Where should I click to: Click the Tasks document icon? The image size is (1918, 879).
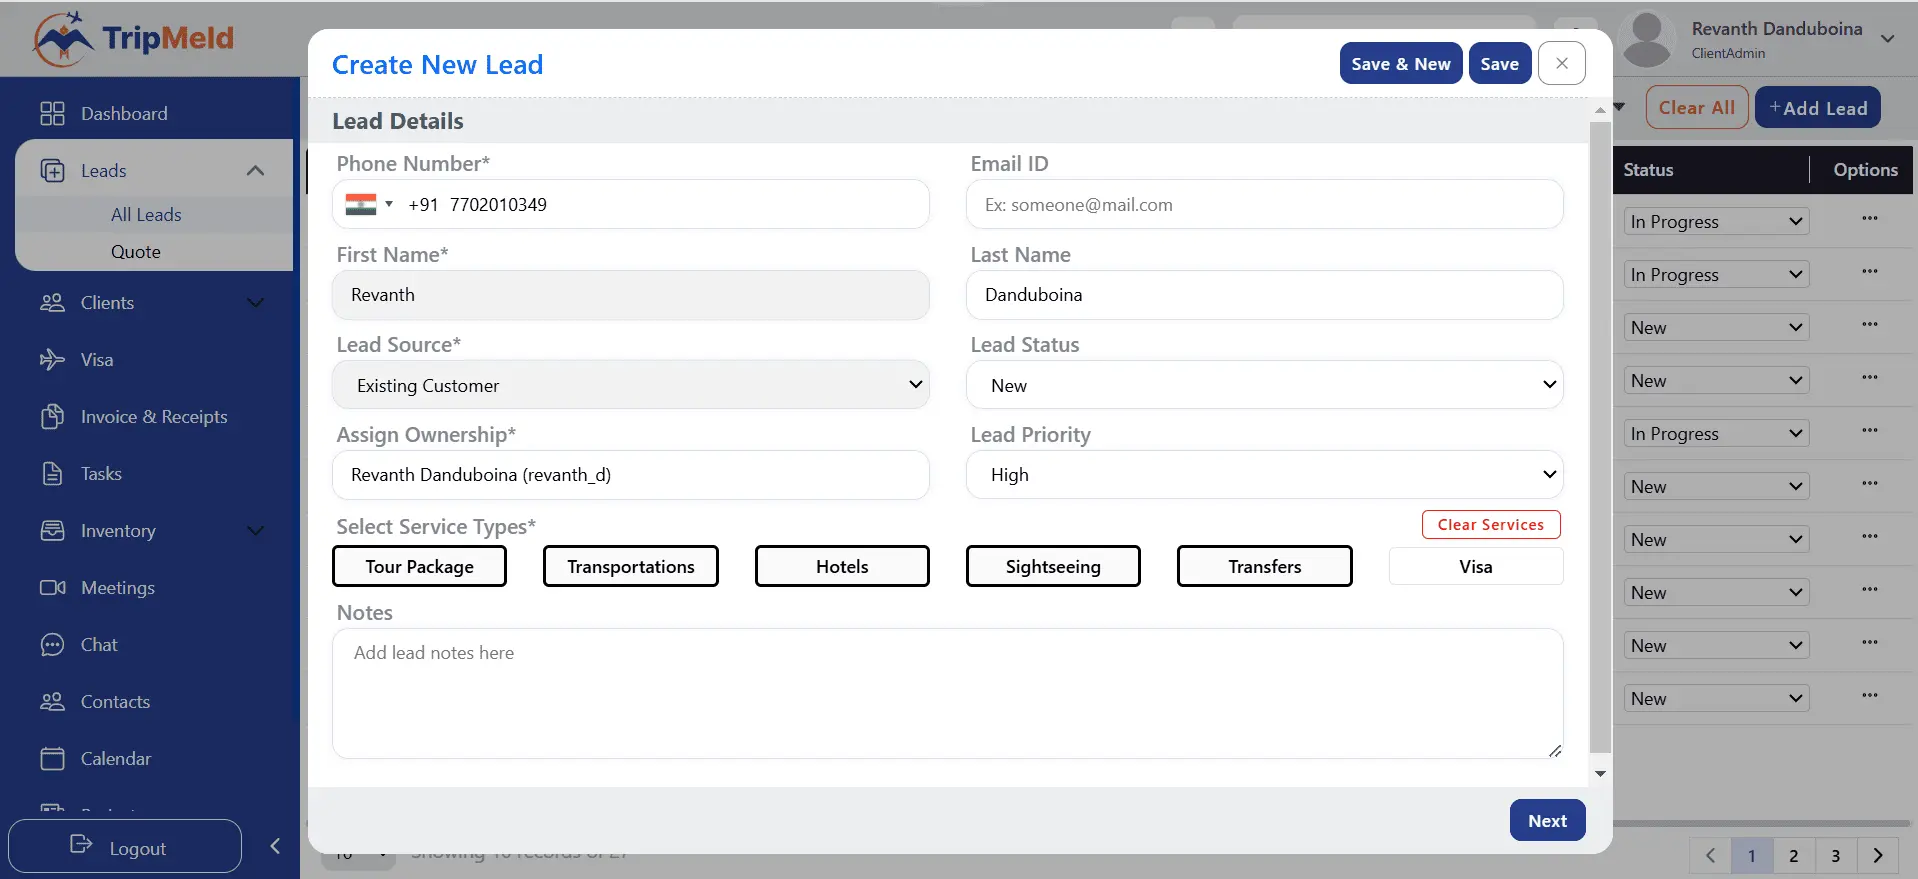click(52, 474)
